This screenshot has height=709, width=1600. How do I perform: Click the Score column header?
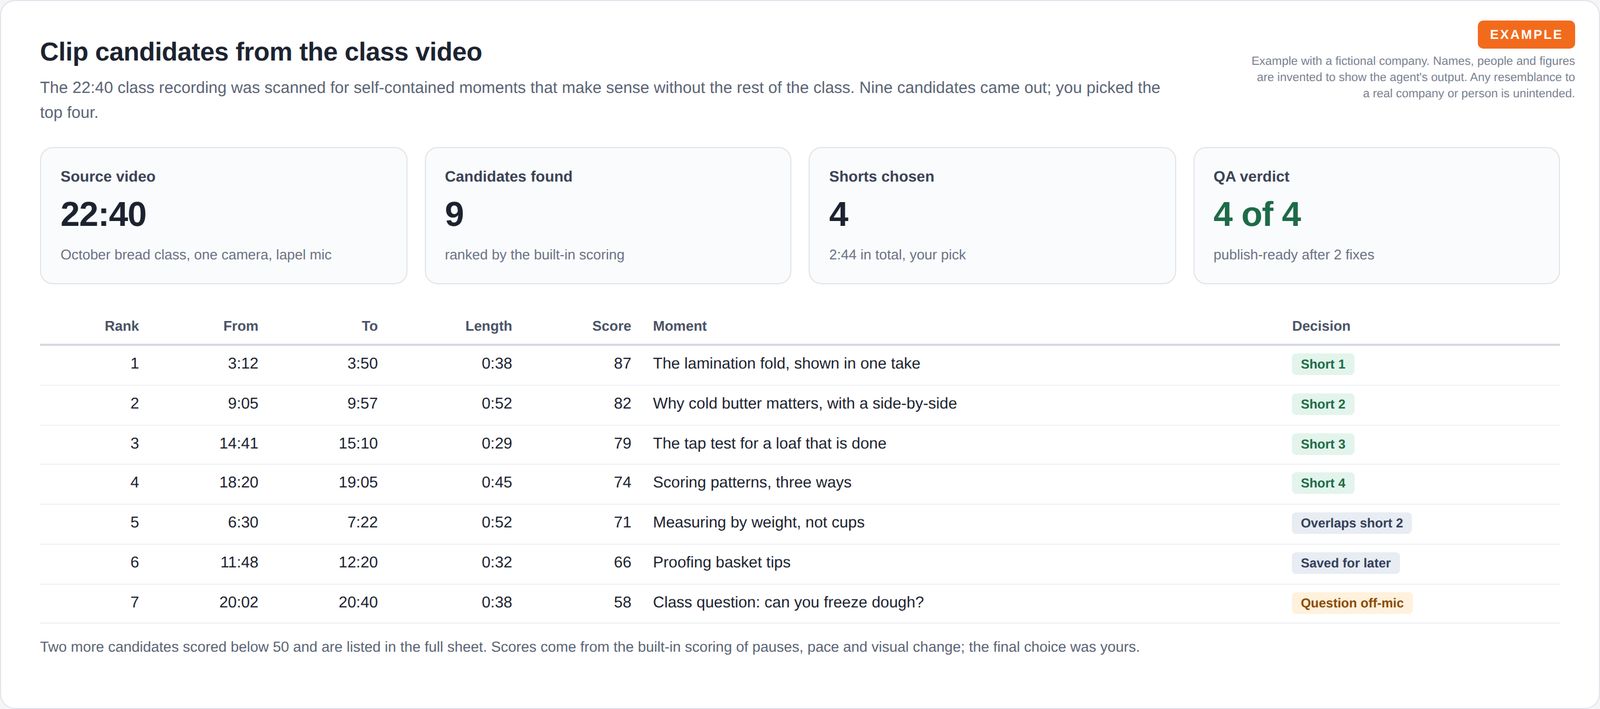tap(612, 326)
